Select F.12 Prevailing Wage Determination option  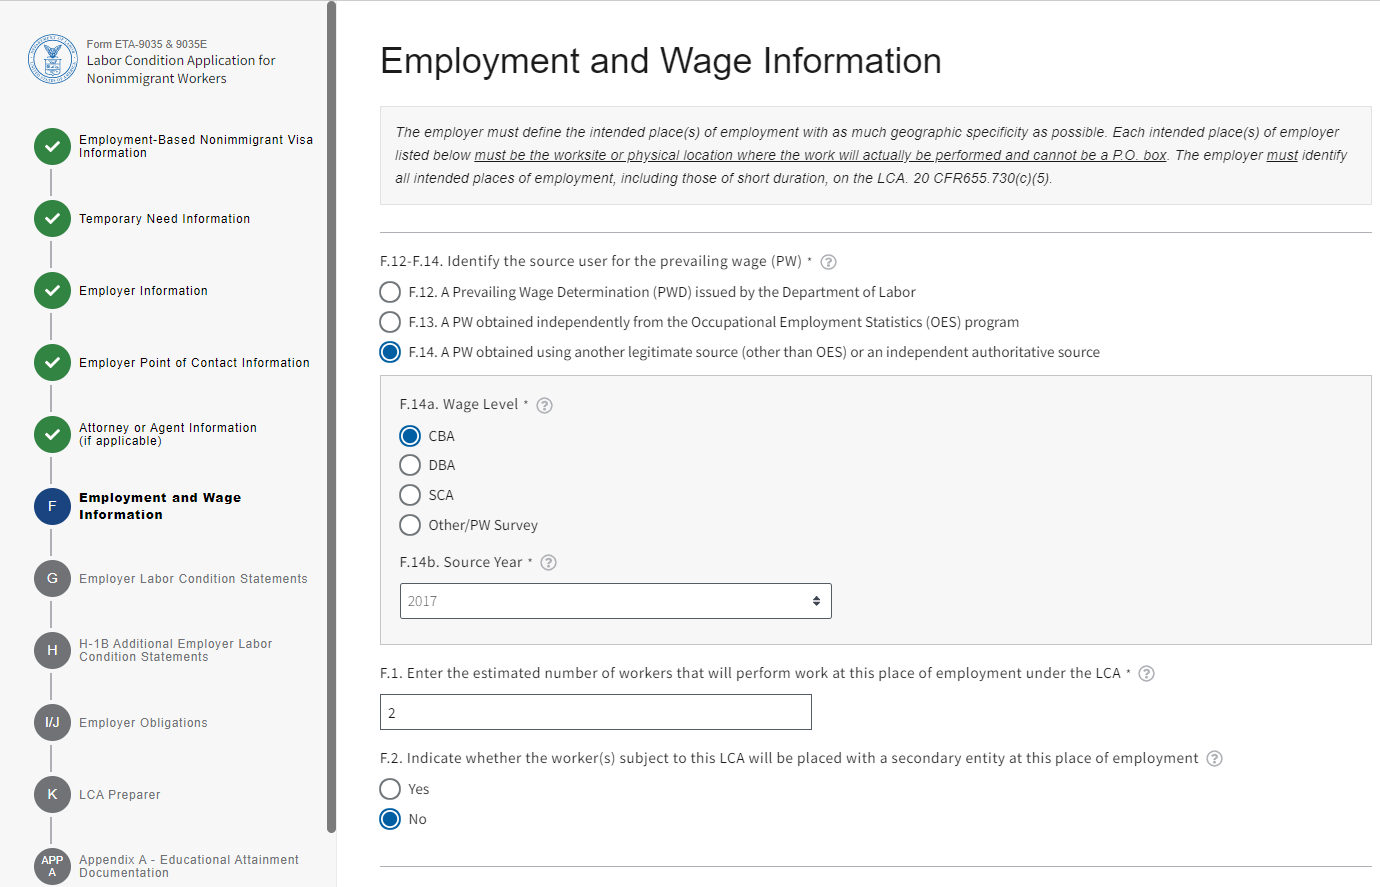click(390, 292)
